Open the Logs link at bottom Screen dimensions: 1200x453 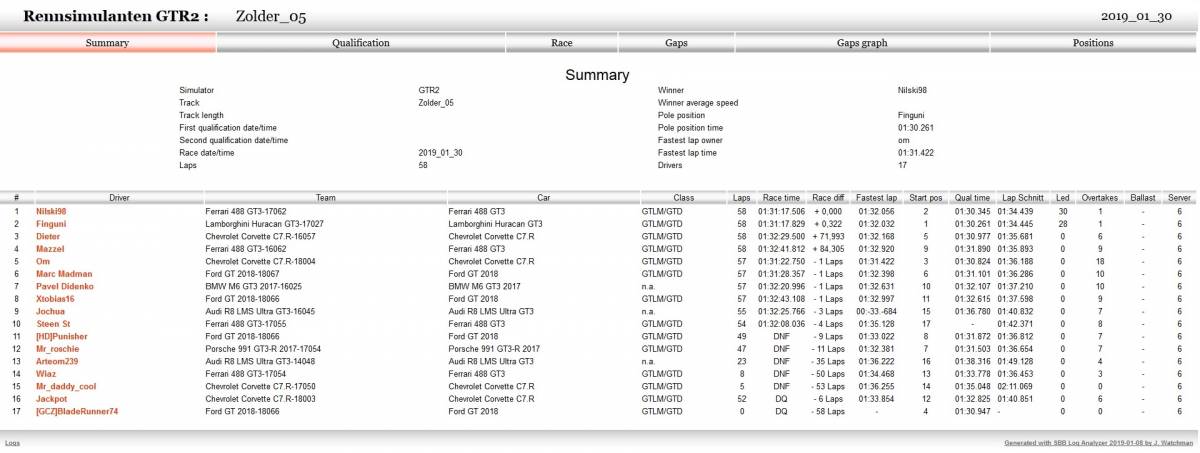[12, 442]
